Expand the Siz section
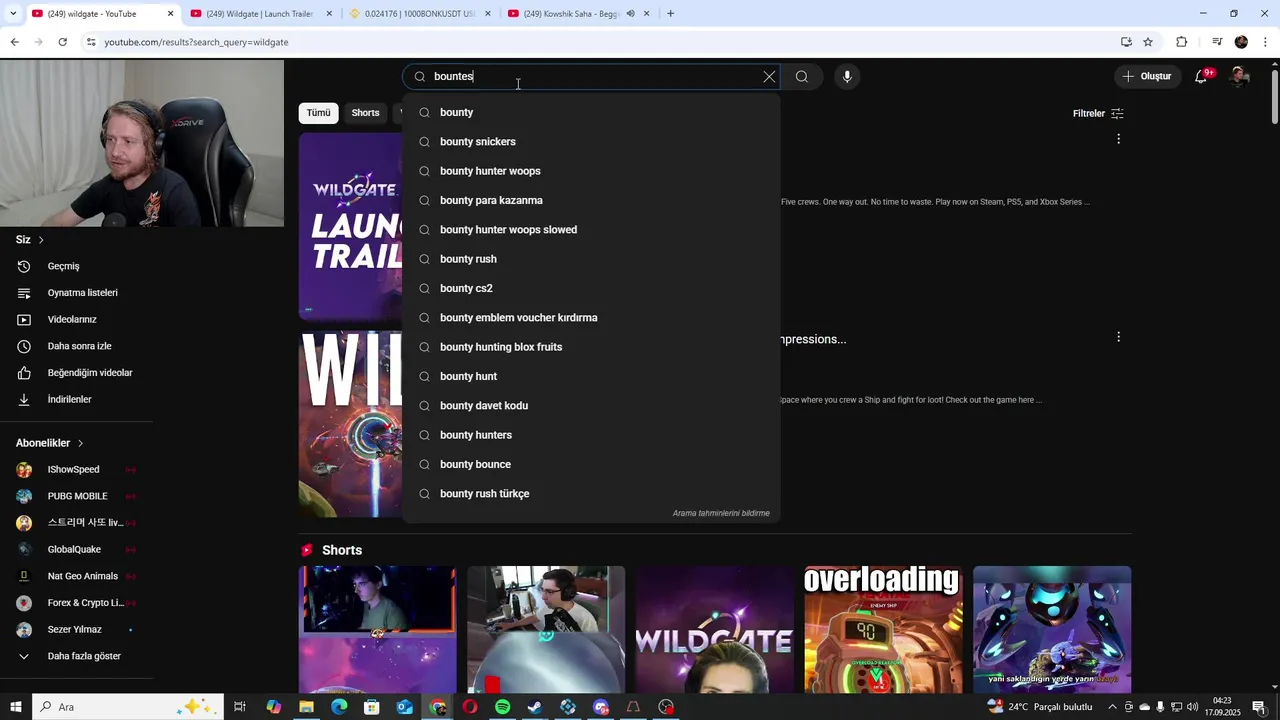Viewport: 1280px width, 720px height. 30,240
